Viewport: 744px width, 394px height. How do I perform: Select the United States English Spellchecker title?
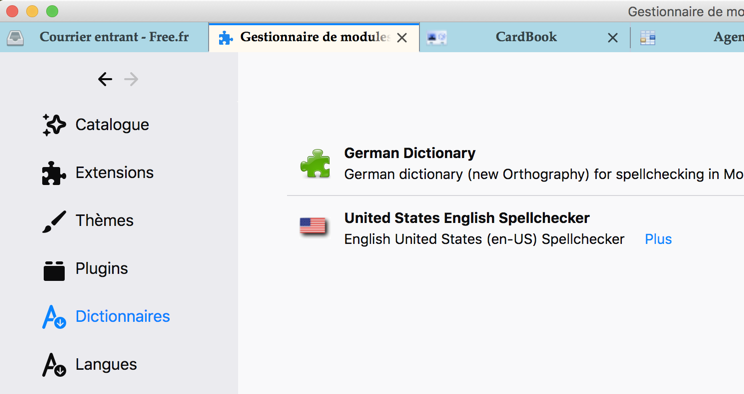pyautogui.click(x=467, y=218)
